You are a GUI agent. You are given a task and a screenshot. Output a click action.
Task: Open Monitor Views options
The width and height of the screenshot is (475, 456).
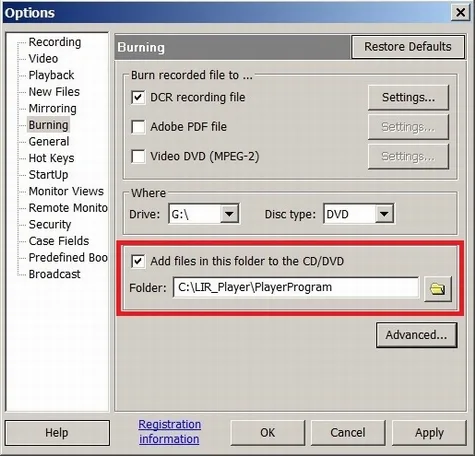tap(66, 191)
